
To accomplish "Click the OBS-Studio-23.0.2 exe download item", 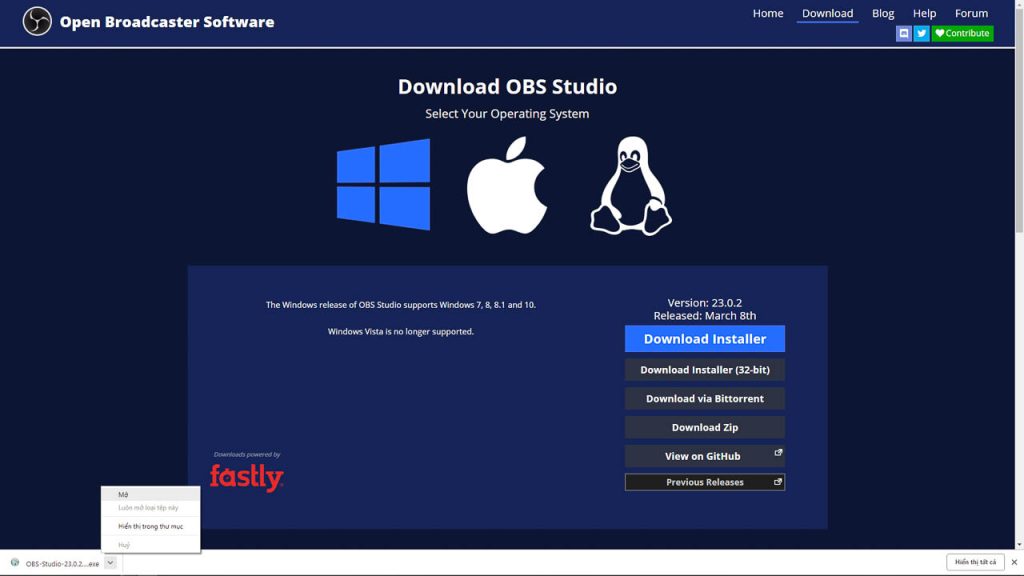I will point(62,563).
